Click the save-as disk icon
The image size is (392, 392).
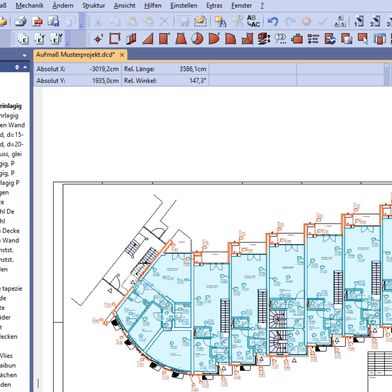(x=53, y=22)
